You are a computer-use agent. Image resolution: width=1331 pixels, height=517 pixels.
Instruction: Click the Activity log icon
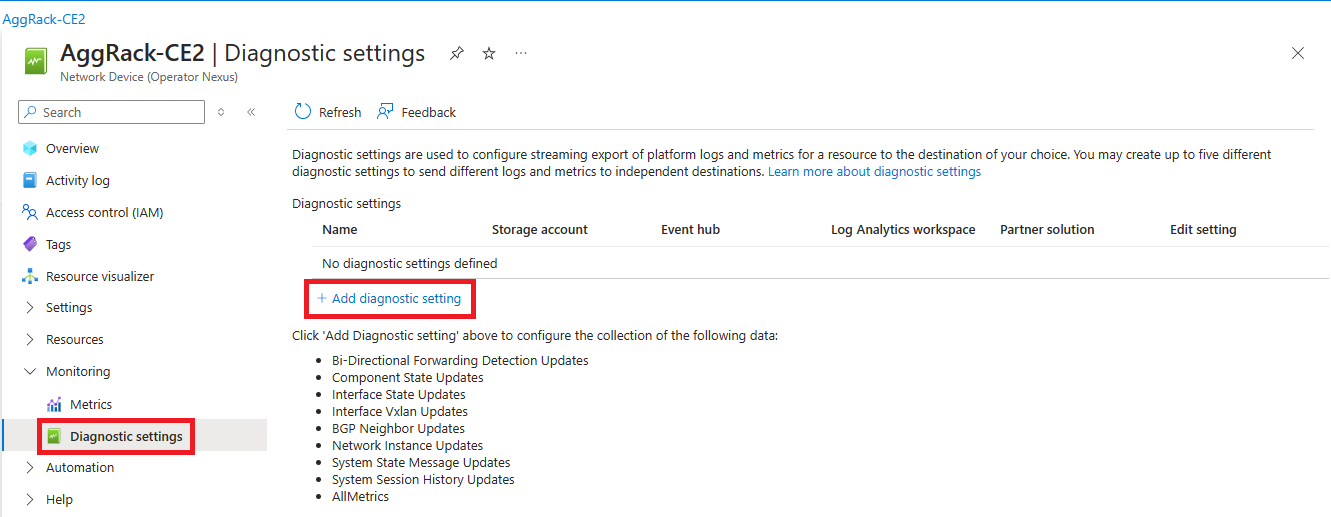coord(30,180)
